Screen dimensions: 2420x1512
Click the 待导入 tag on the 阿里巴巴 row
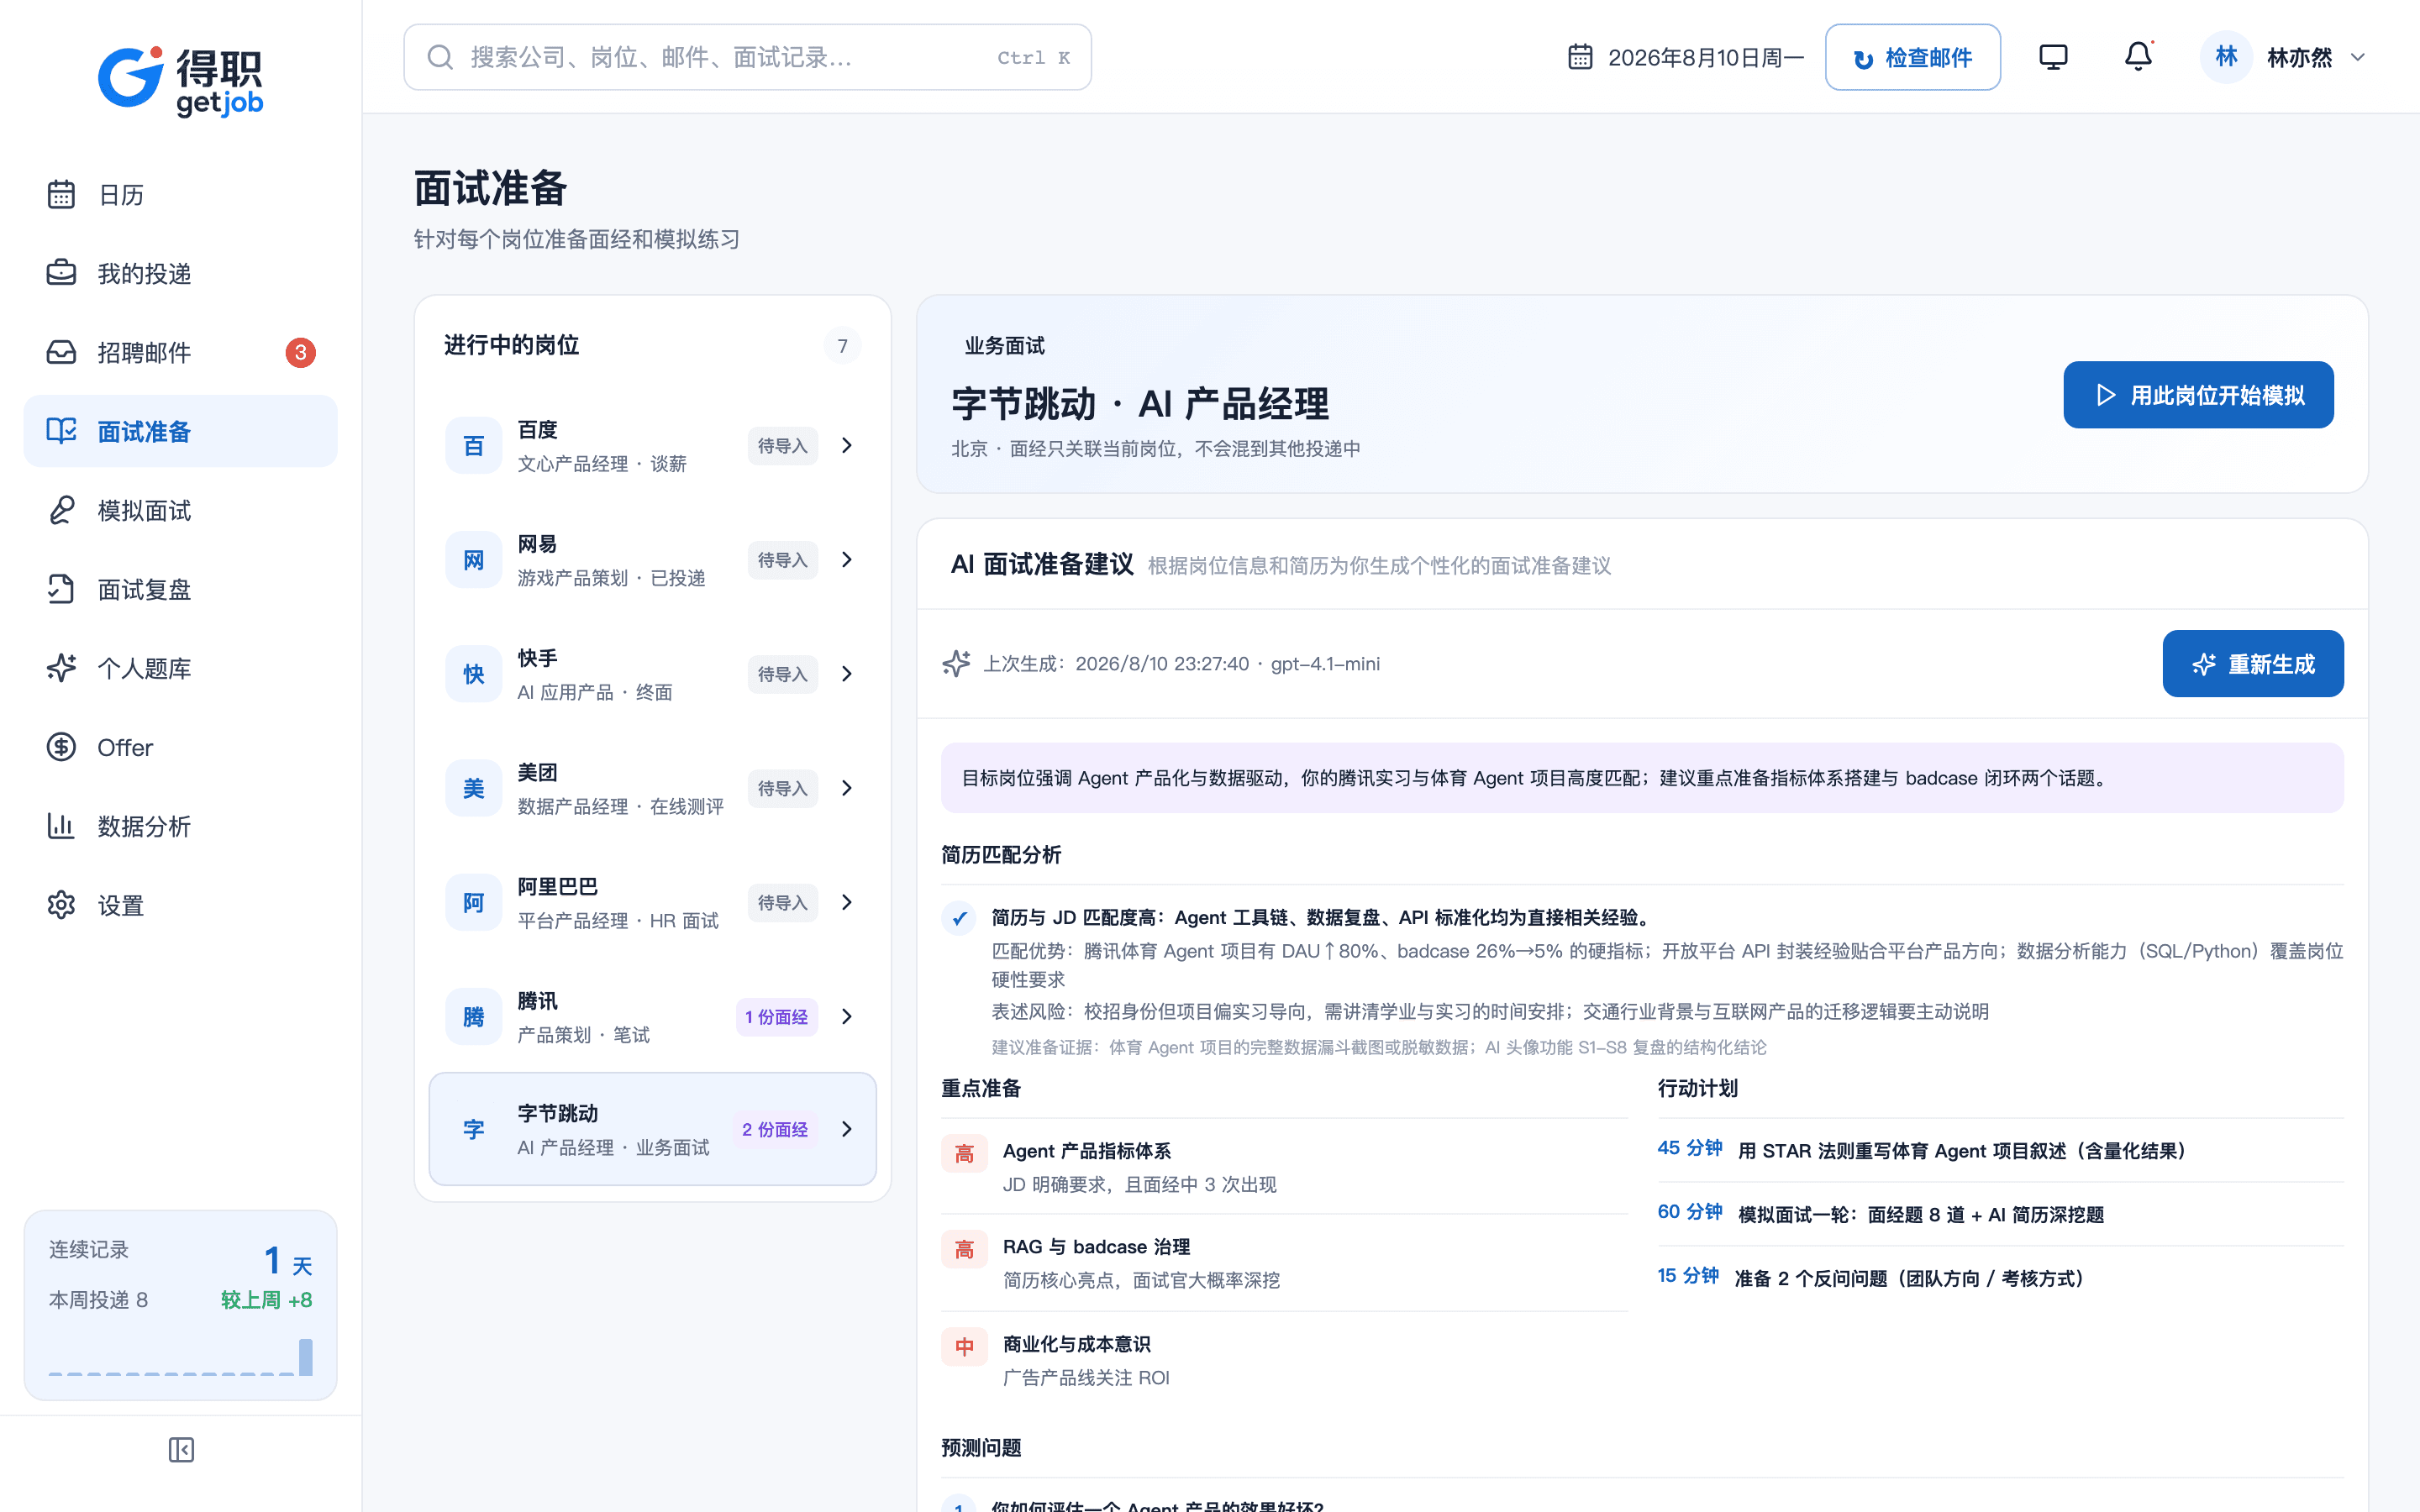[782, 903]
